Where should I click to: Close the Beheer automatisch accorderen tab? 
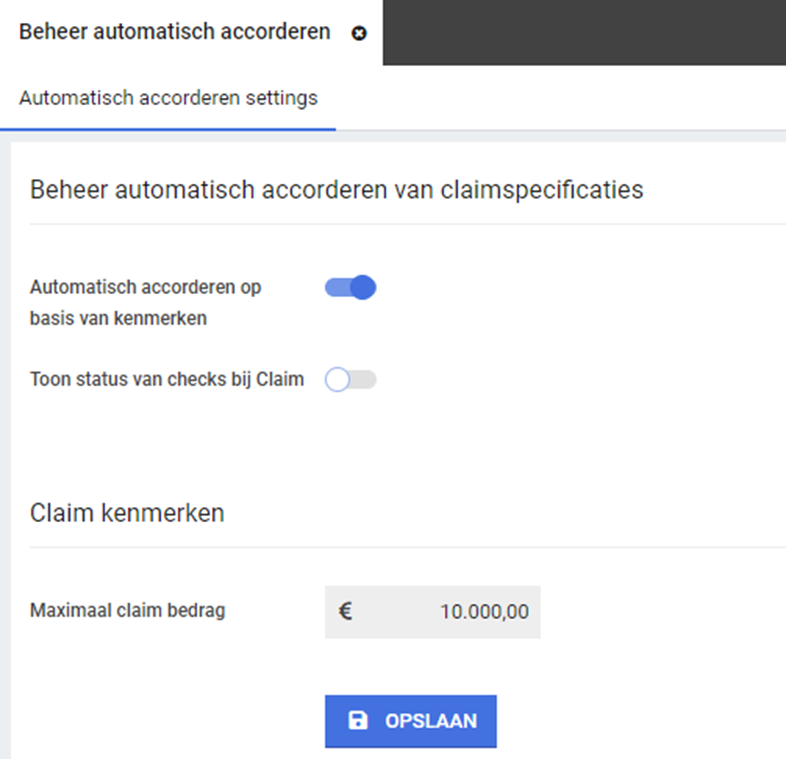click(x=359, y=33)
